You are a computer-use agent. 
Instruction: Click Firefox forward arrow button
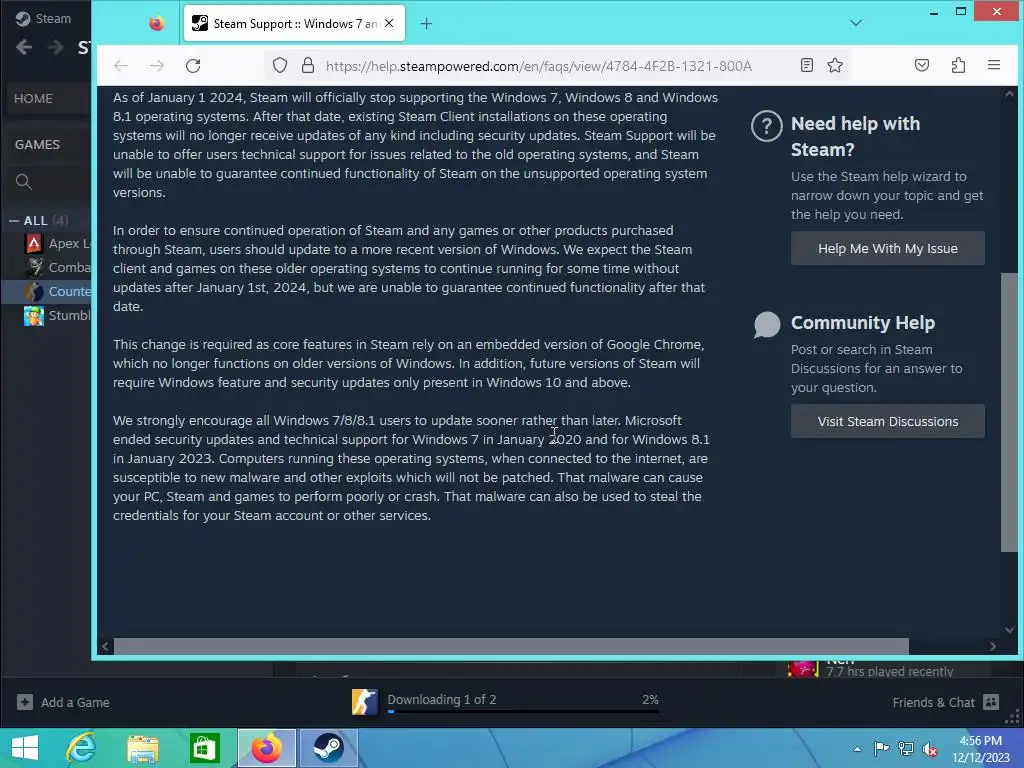tap(157, 65)
